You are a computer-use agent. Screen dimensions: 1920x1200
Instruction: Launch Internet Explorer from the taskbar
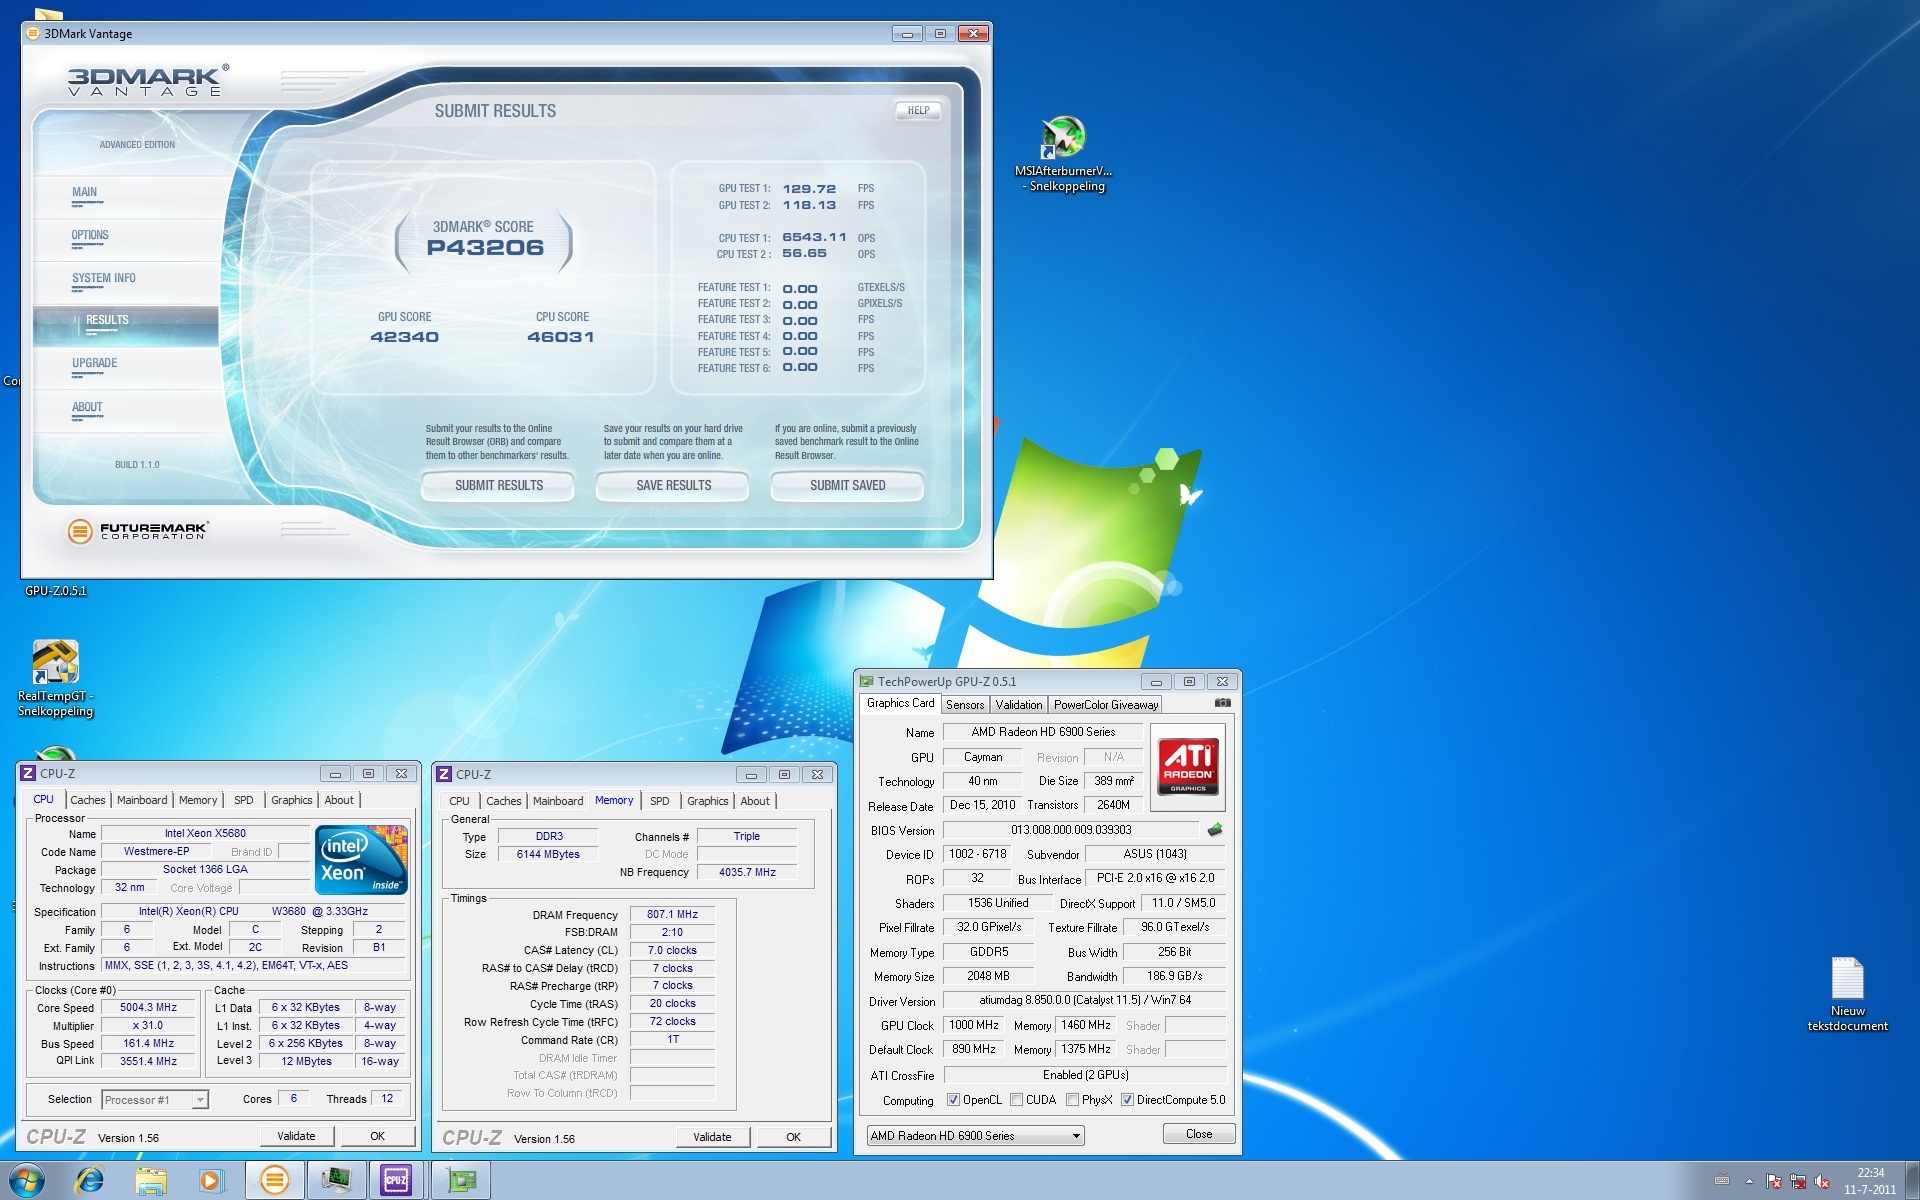[x=90, y=1181]
